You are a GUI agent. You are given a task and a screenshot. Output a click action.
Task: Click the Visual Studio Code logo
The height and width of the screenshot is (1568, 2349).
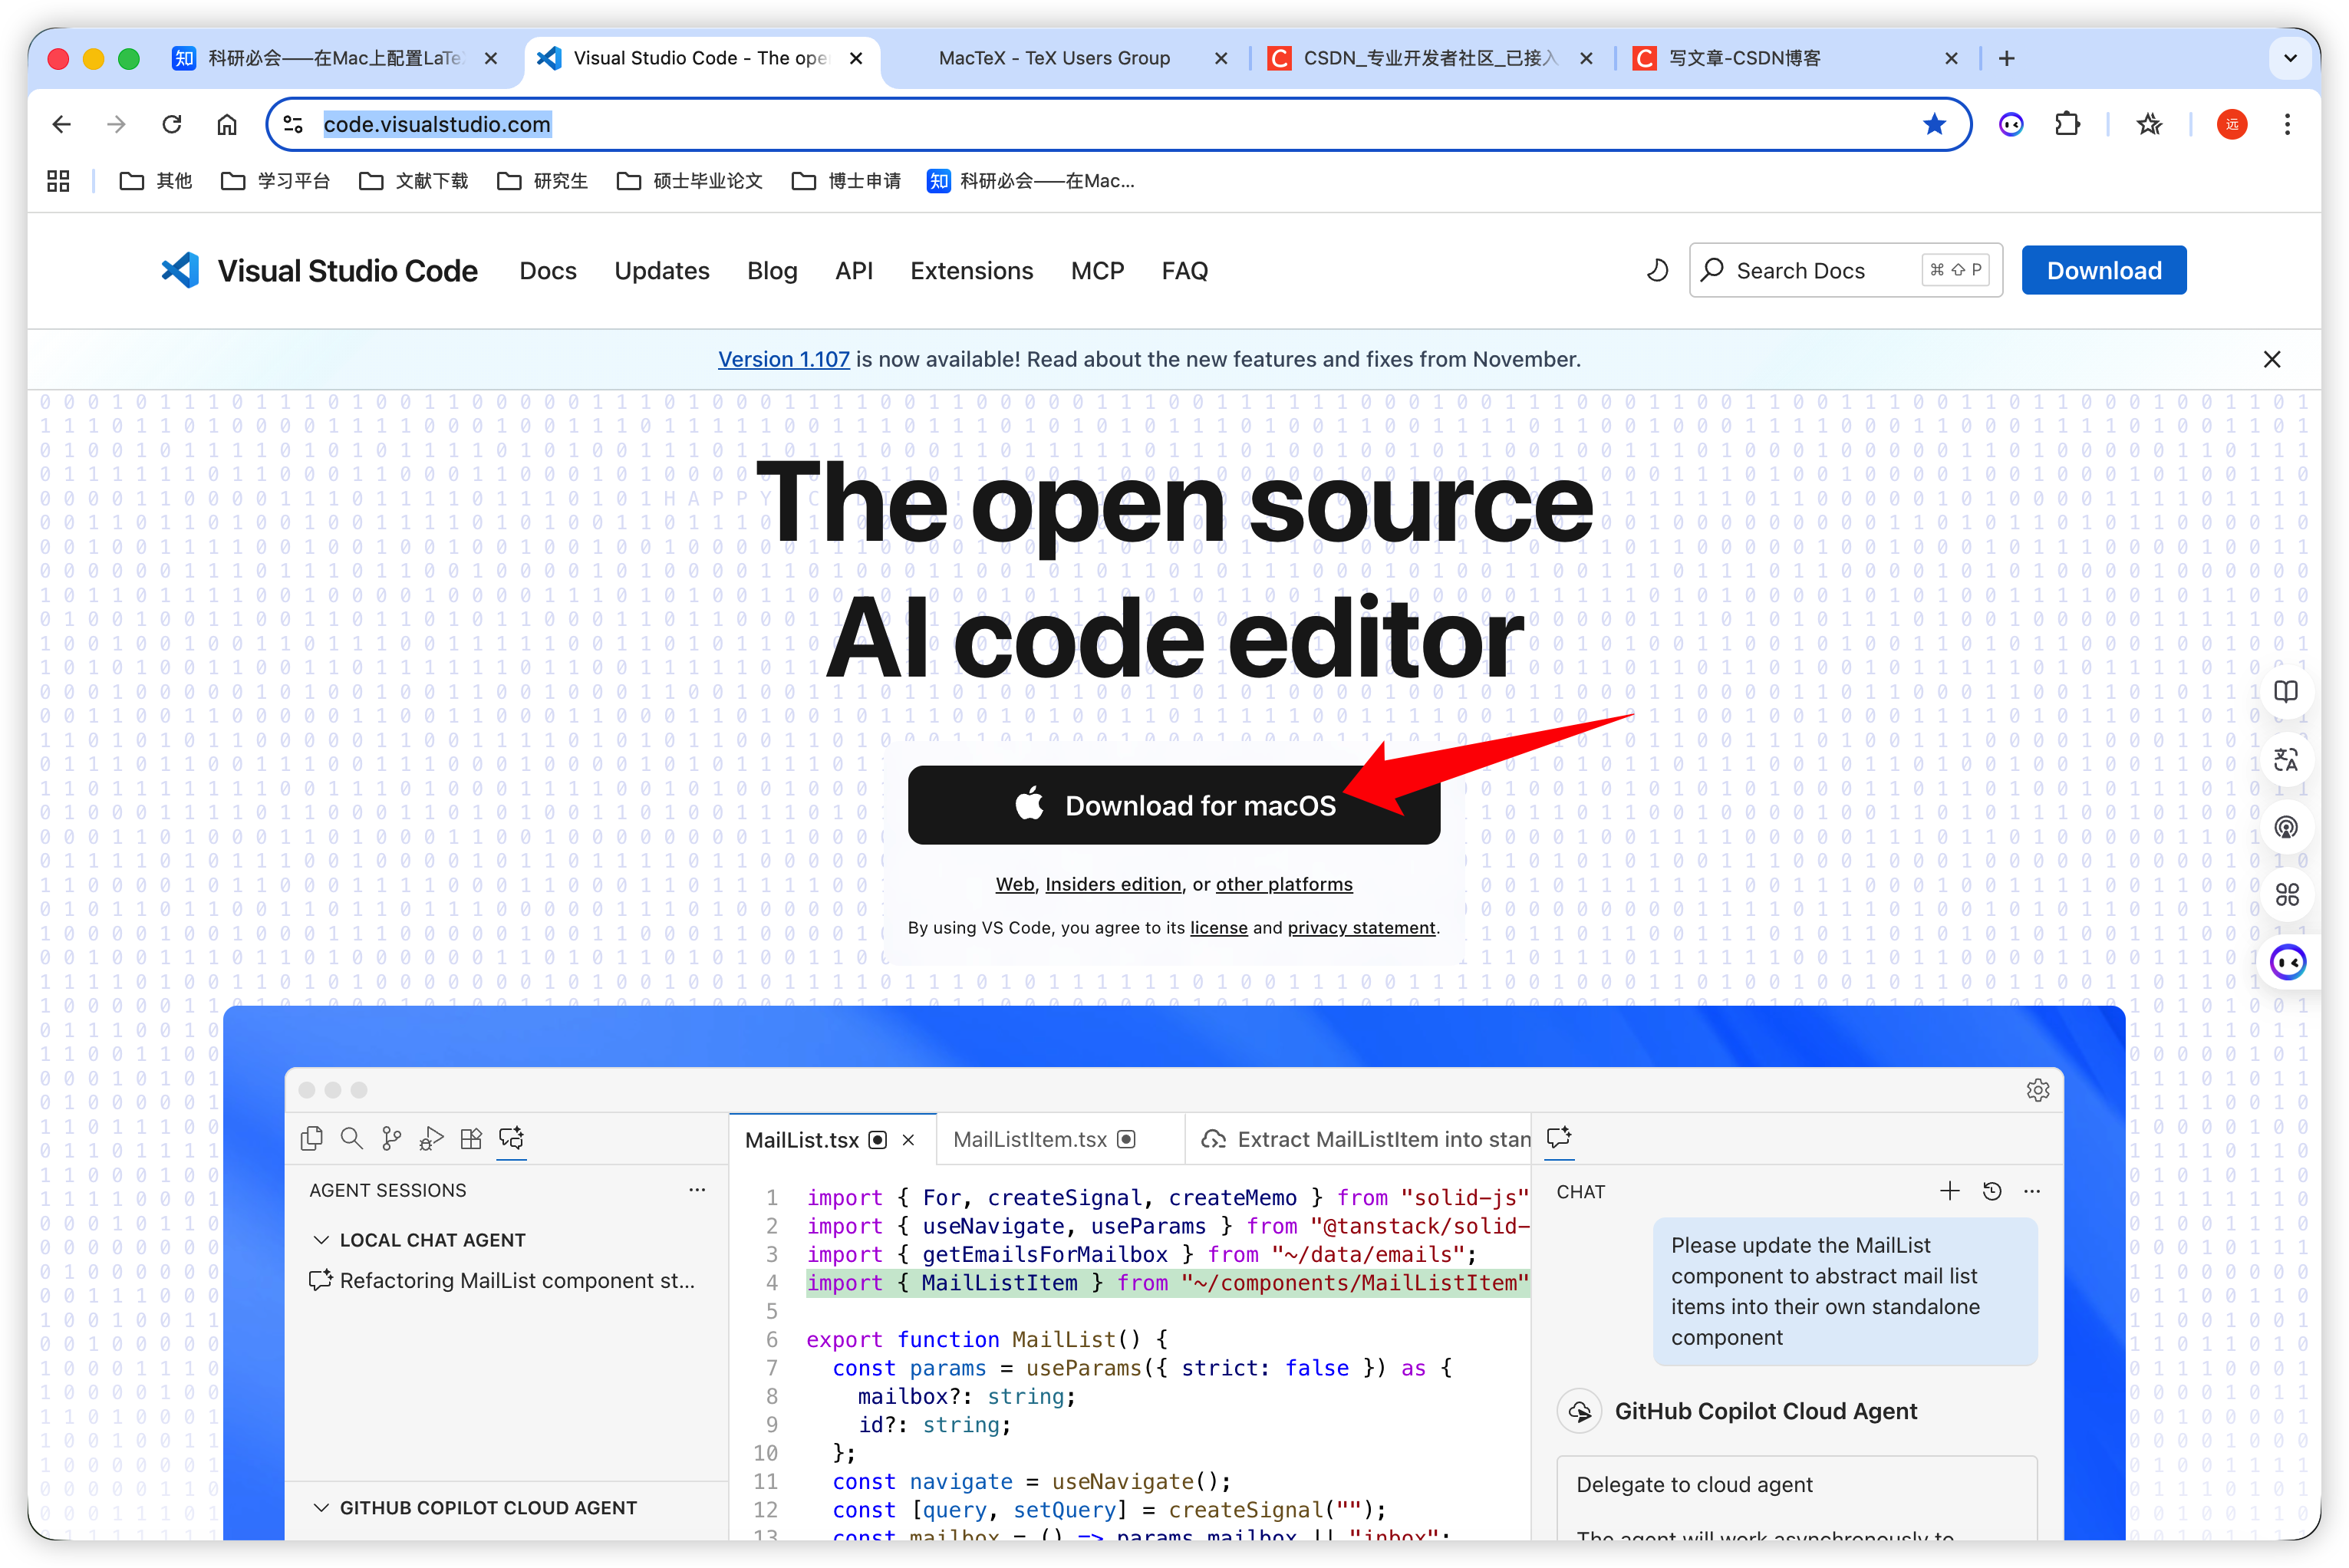pyautogui.click(x=180, y=270)
